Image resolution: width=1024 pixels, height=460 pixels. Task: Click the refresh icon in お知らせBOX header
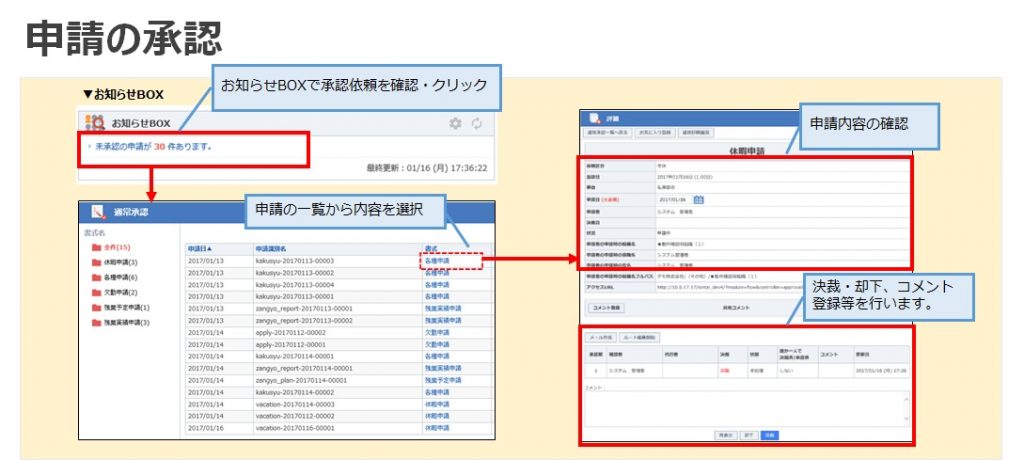(x=477, y=123)
